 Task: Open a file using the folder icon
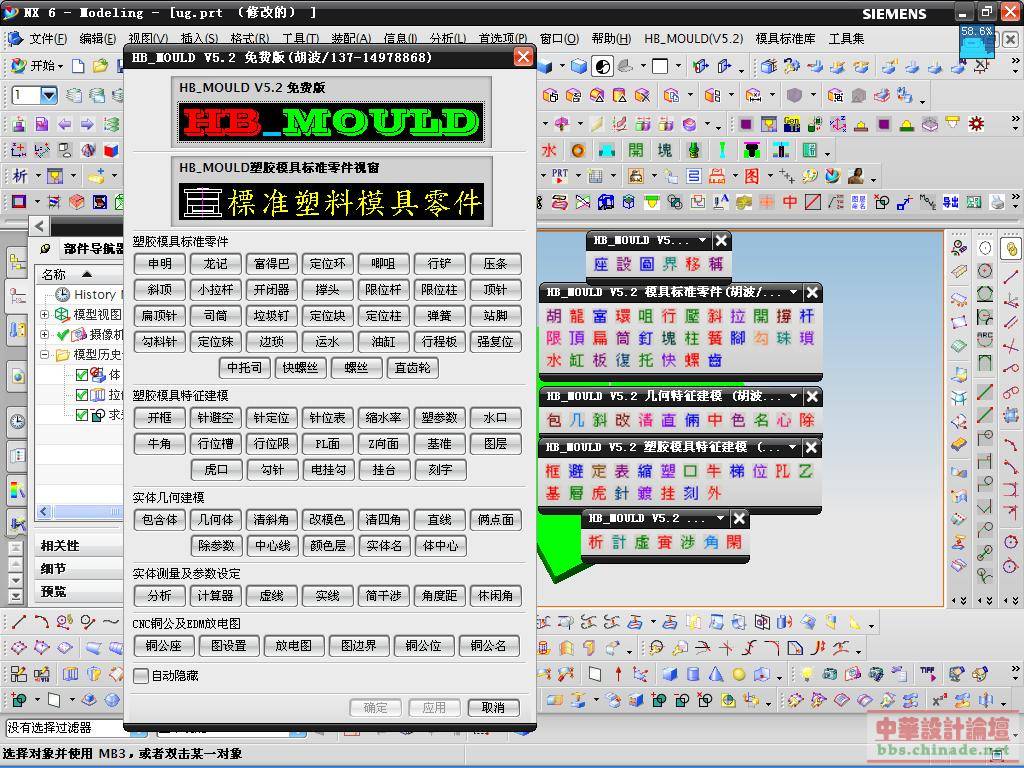(x=100, y=66)
